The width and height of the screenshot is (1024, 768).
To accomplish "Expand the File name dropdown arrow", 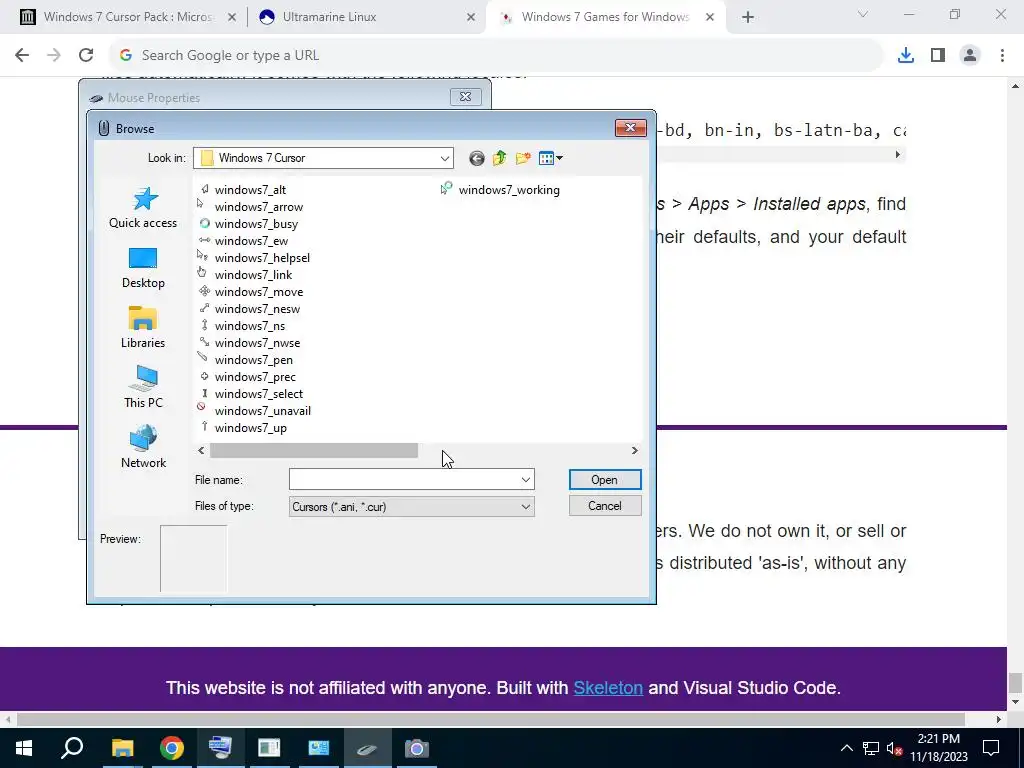I will 526,480.
